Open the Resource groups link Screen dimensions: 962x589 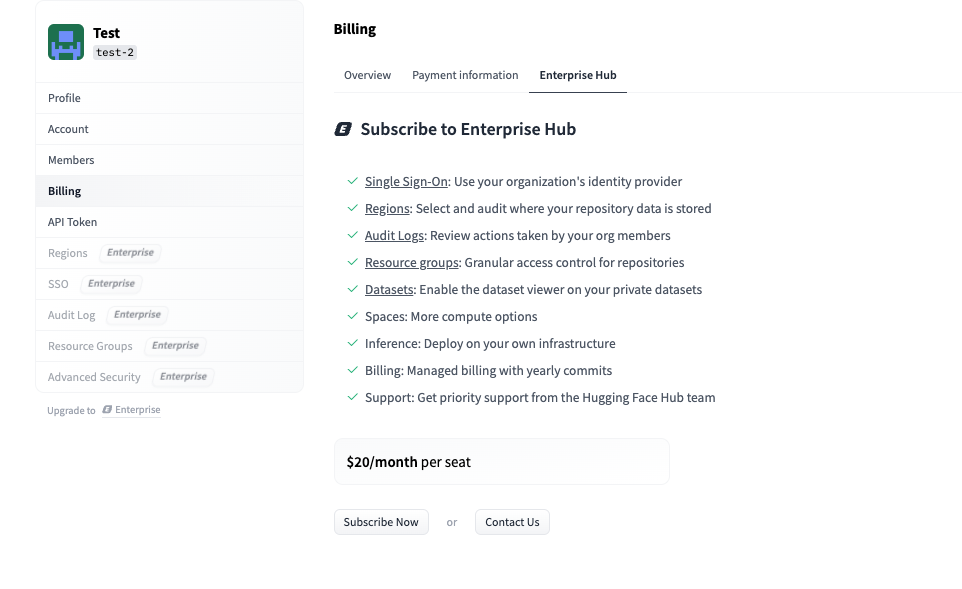pyautogui.click(x=412, y=263)
